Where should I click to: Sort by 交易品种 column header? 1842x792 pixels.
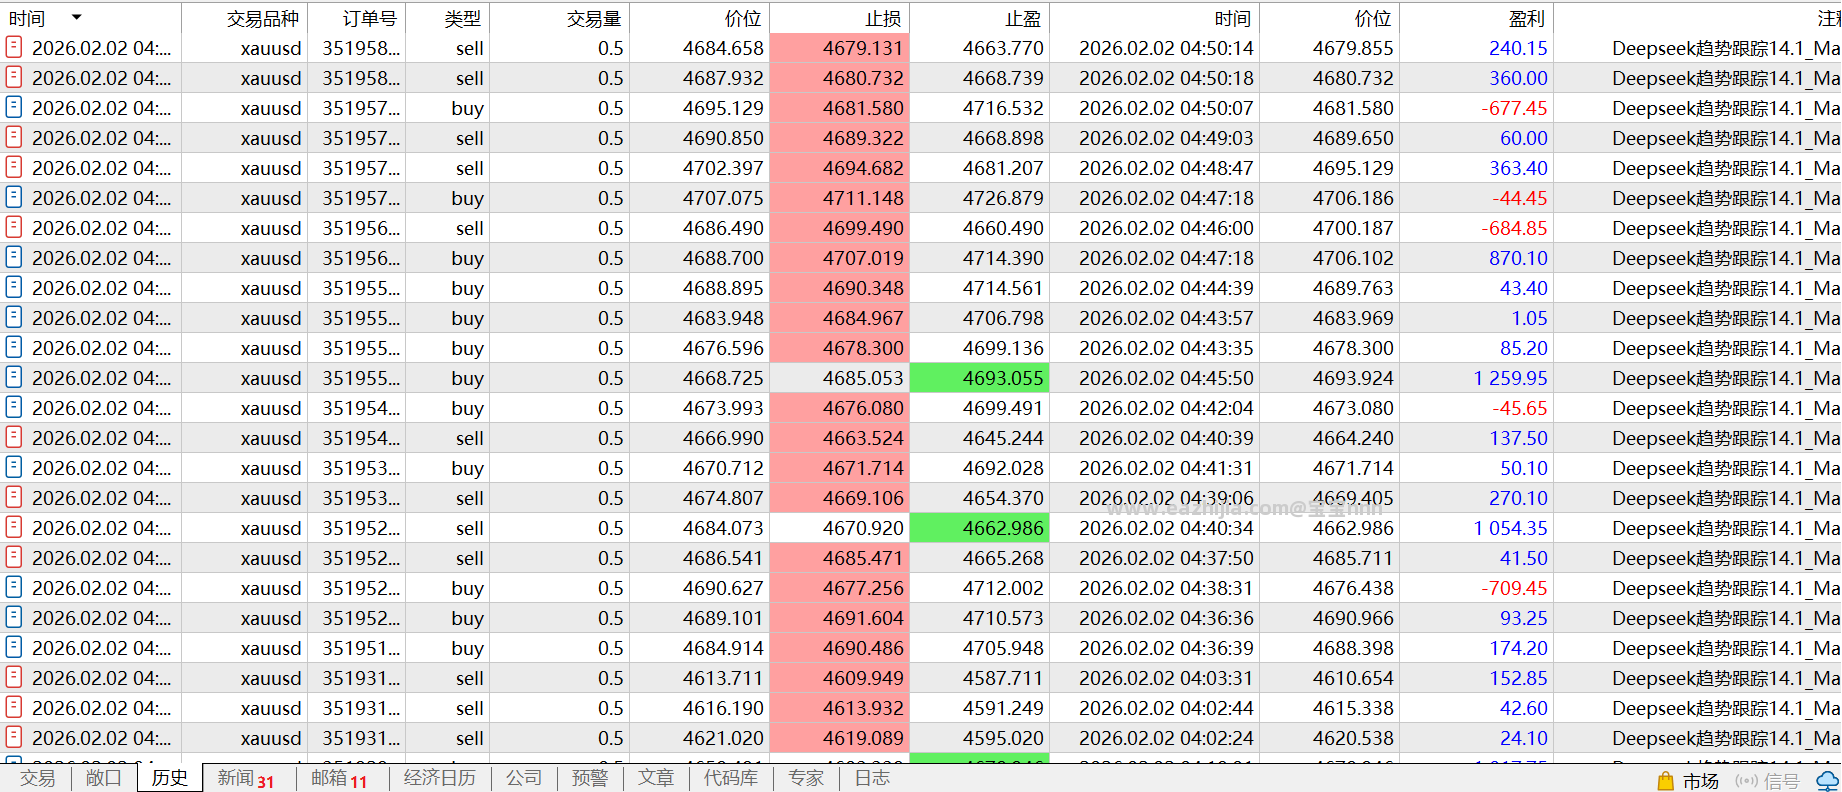click(x=263, y=18)
